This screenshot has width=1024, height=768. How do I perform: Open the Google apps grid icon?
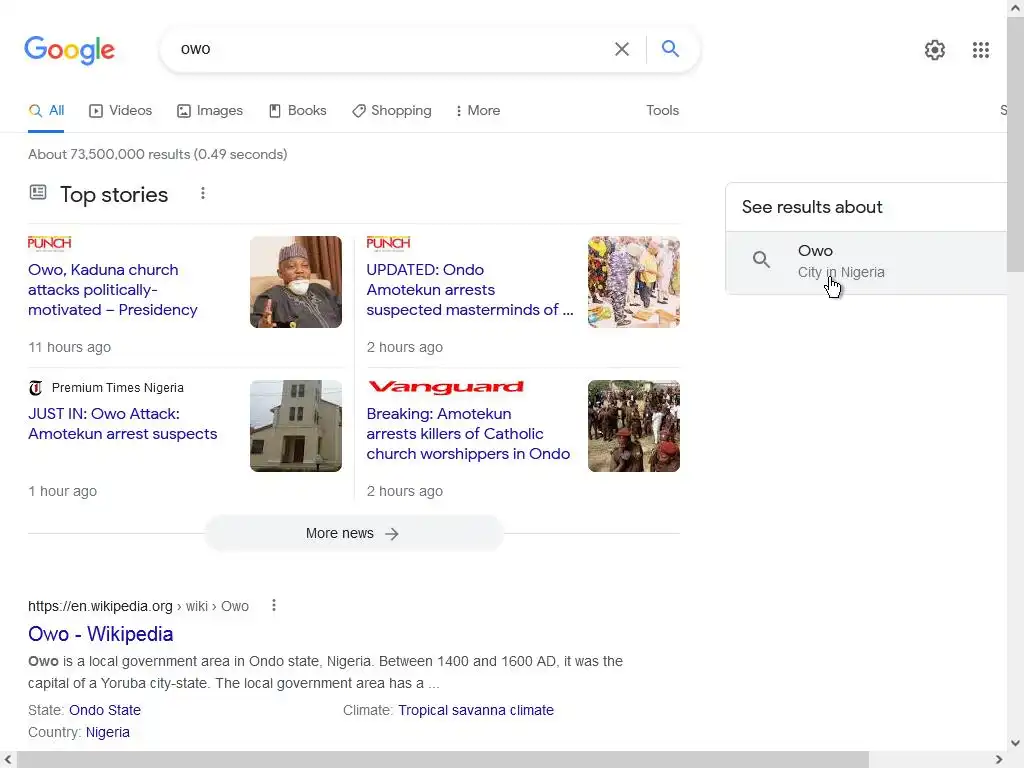tap(980, 50)
